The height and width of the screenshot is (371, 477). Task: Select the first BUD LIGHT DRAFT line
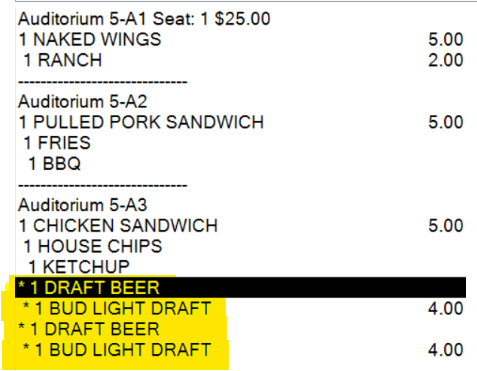tap(117, 308)
